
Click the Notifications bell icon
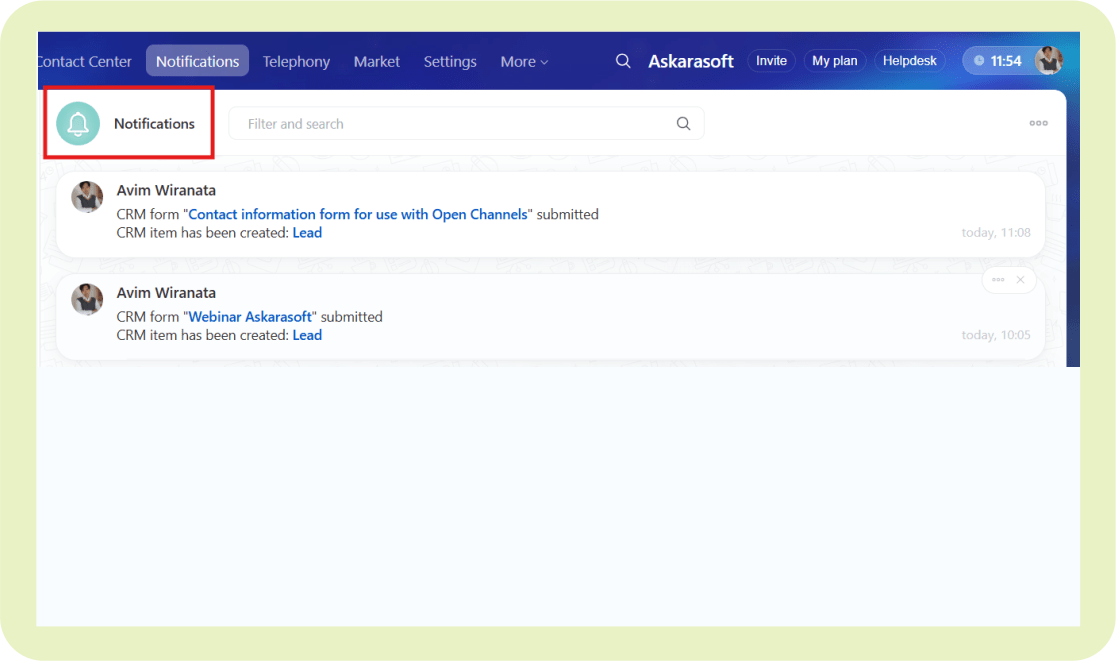tap(78, 124)
